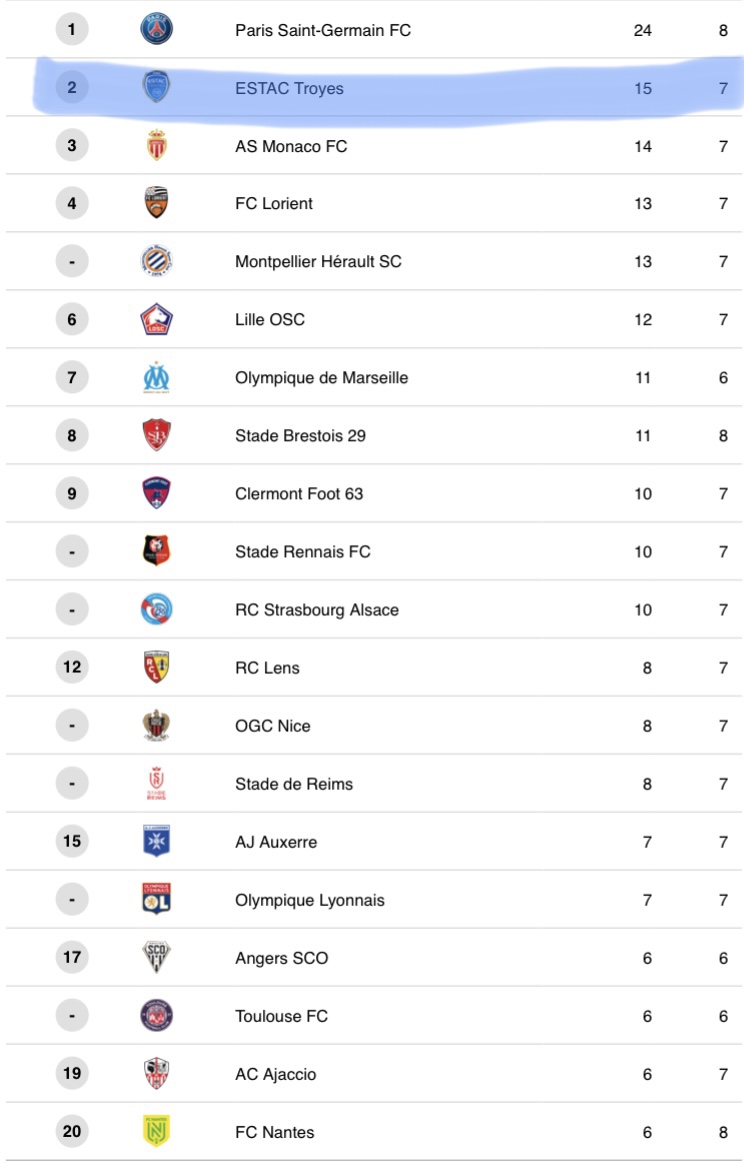Click the rank 20 position badge

pyautogui.click(x=72, y=1132)
